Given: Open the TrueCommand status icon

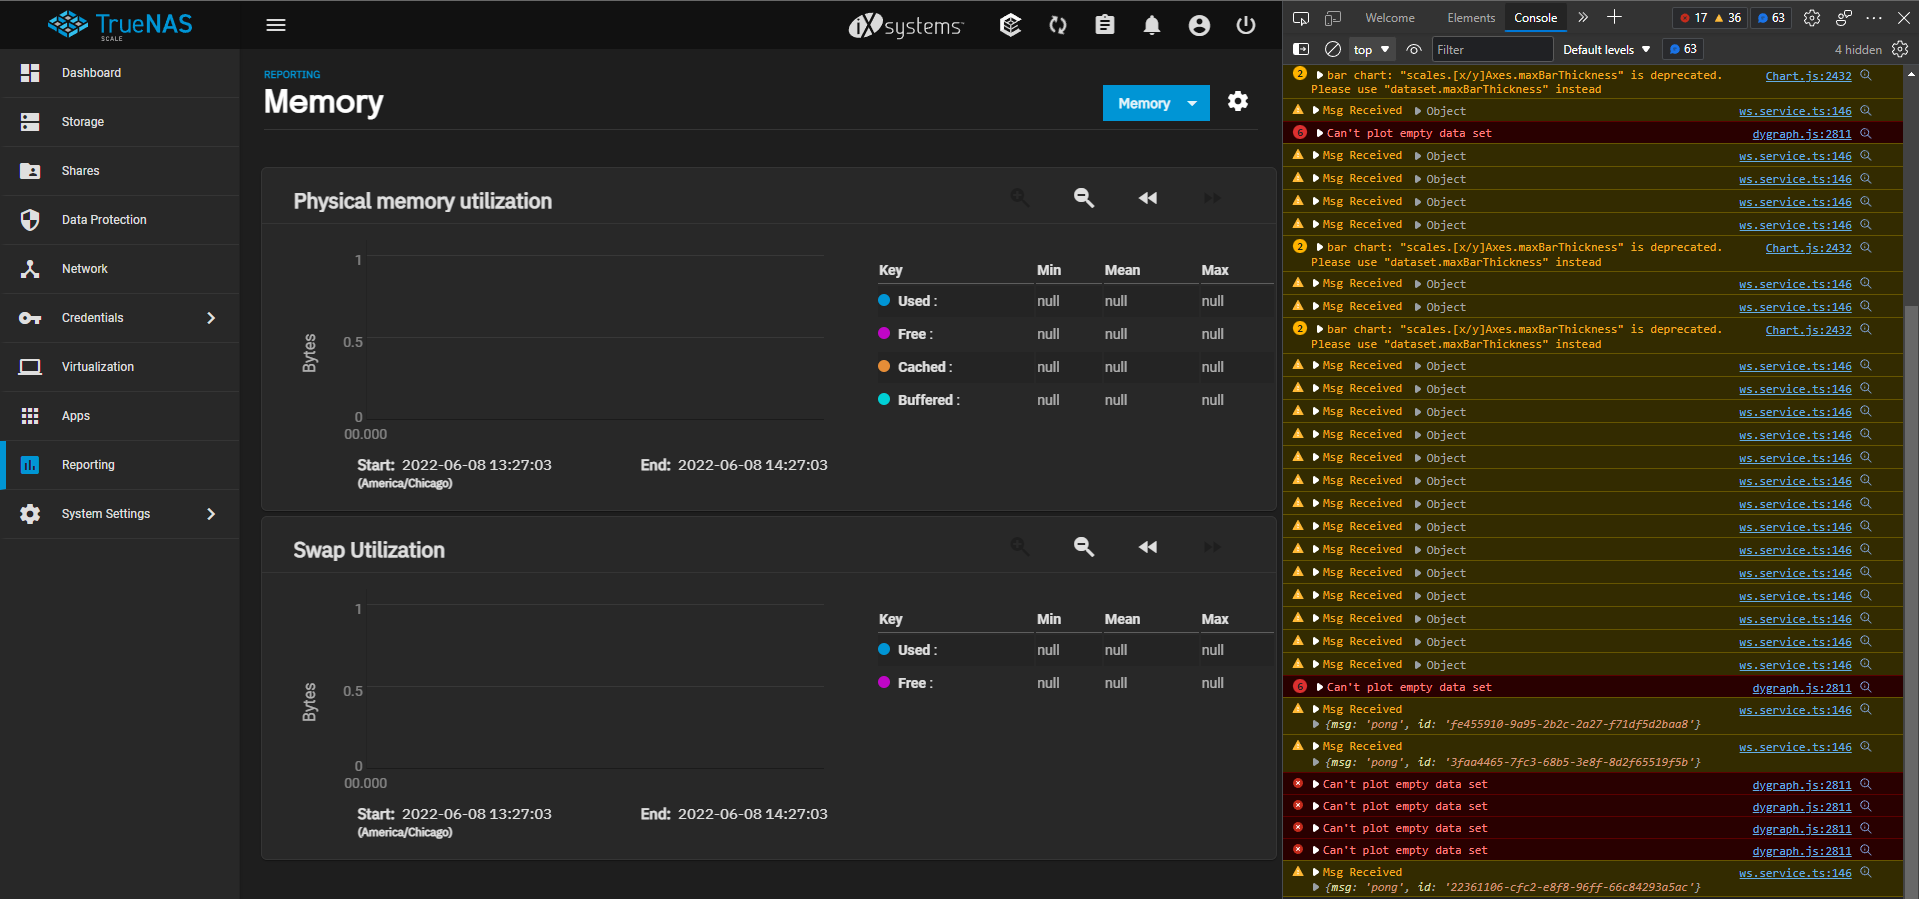Looking at the screenshot, I should (x=1010, y=25).
